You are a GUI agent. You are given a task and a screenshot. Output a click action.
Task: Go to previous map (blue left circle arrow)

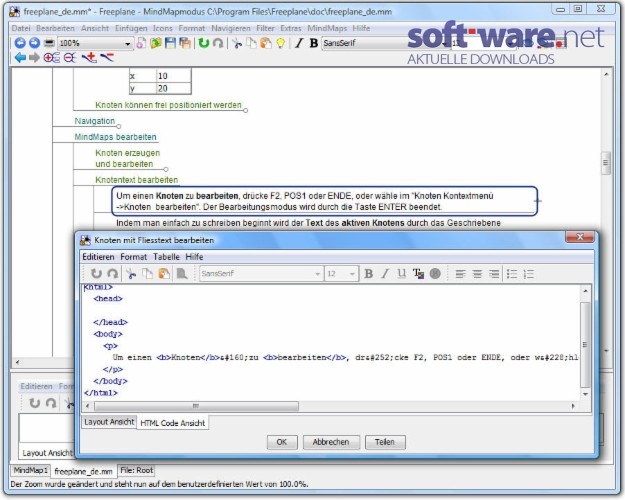click(20, 43)
